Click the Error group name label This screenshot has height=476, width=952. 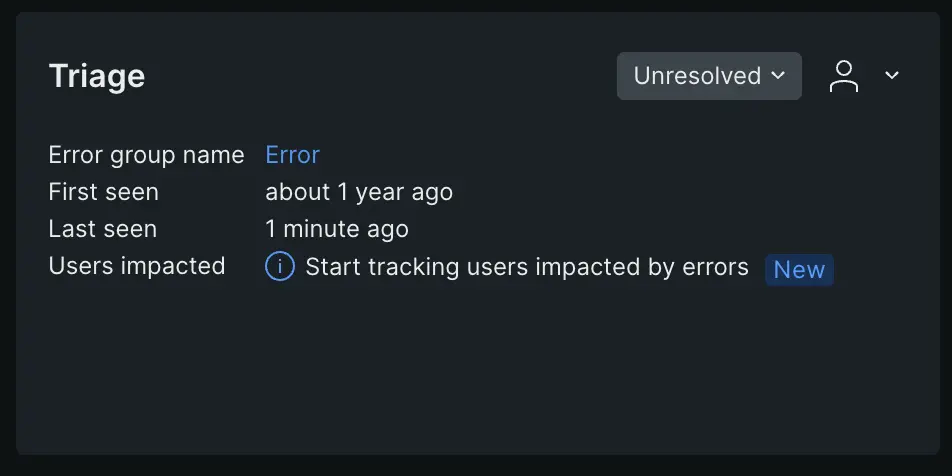(x=146, y=155)
